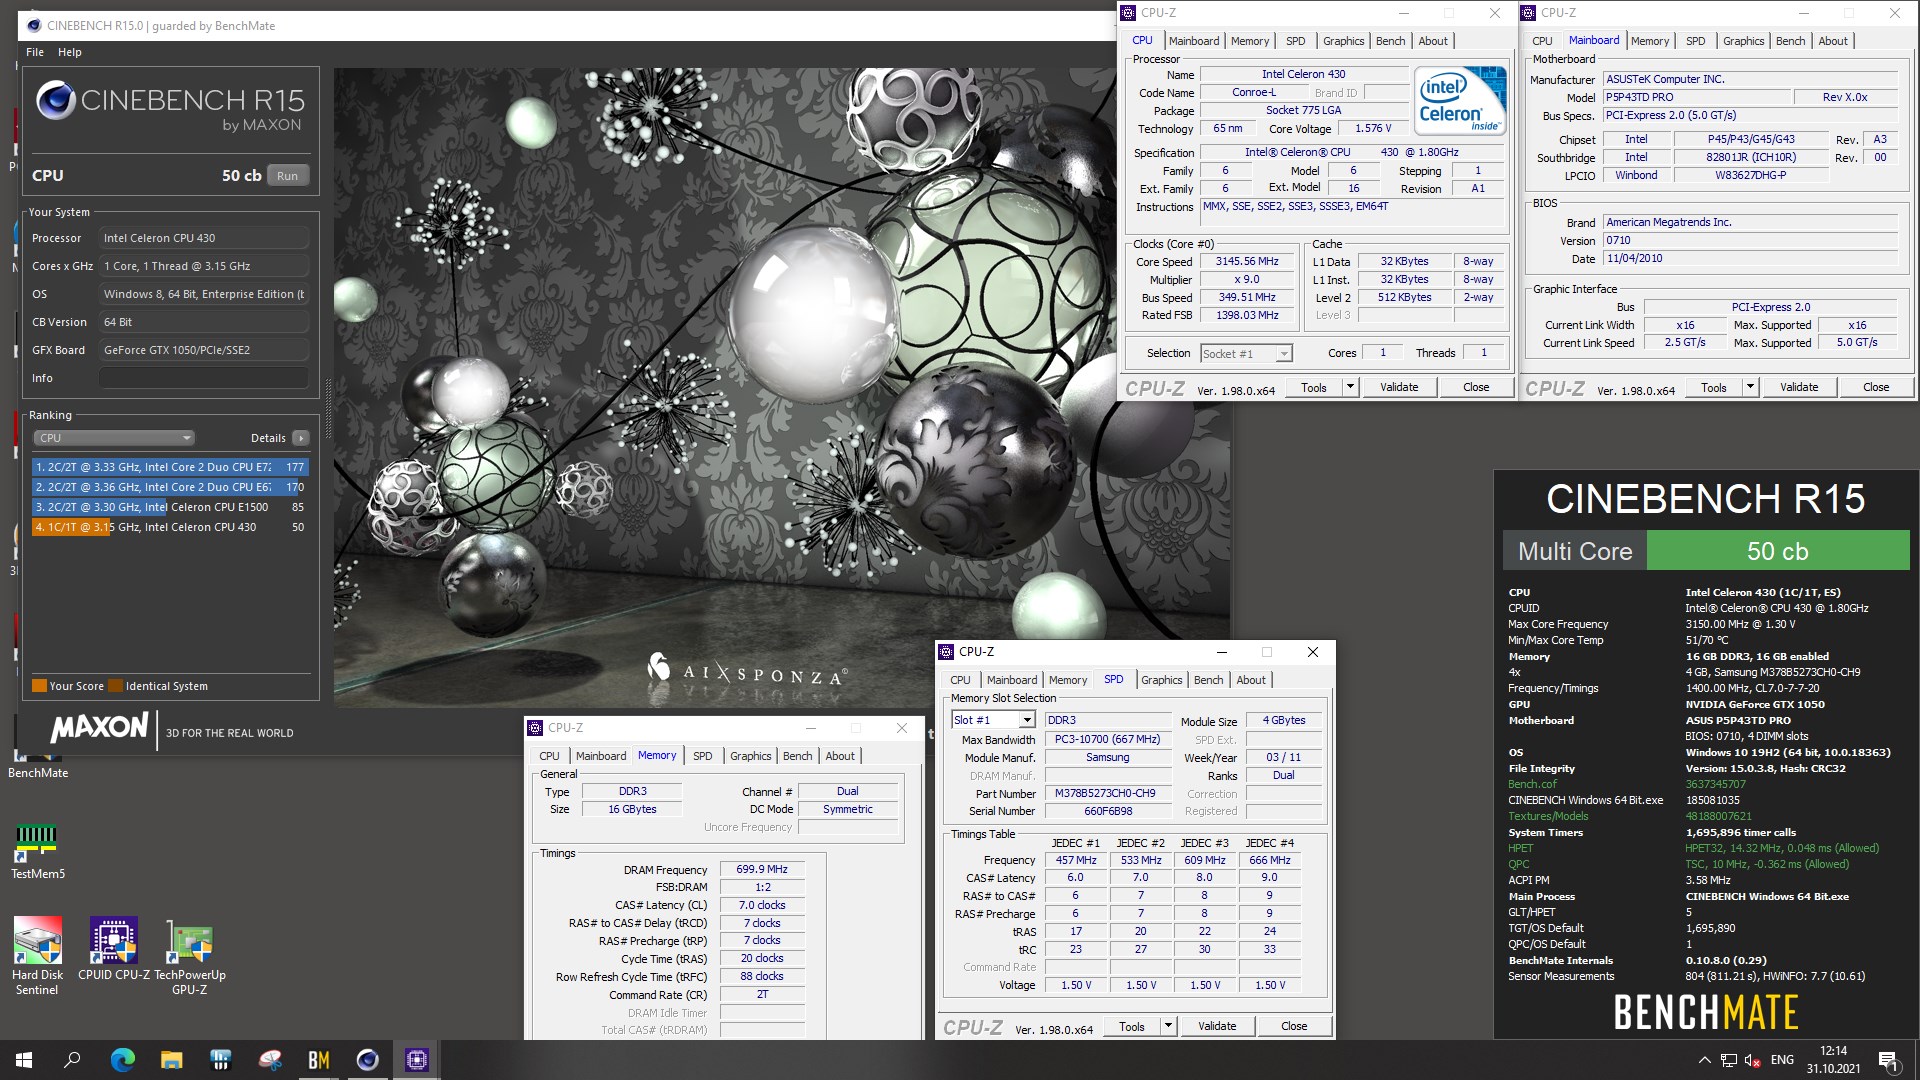This screenshot has width=1920, height=1080.
Task: Click Run button next to CPU score
Action: (x=288, y=176)
